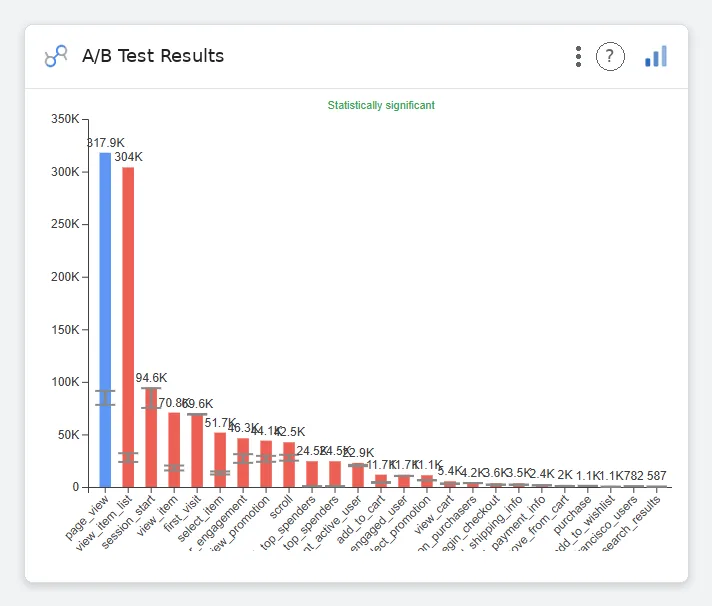Click the 42.5K value label
712x606 pixels.
click(x=291, y=431)
